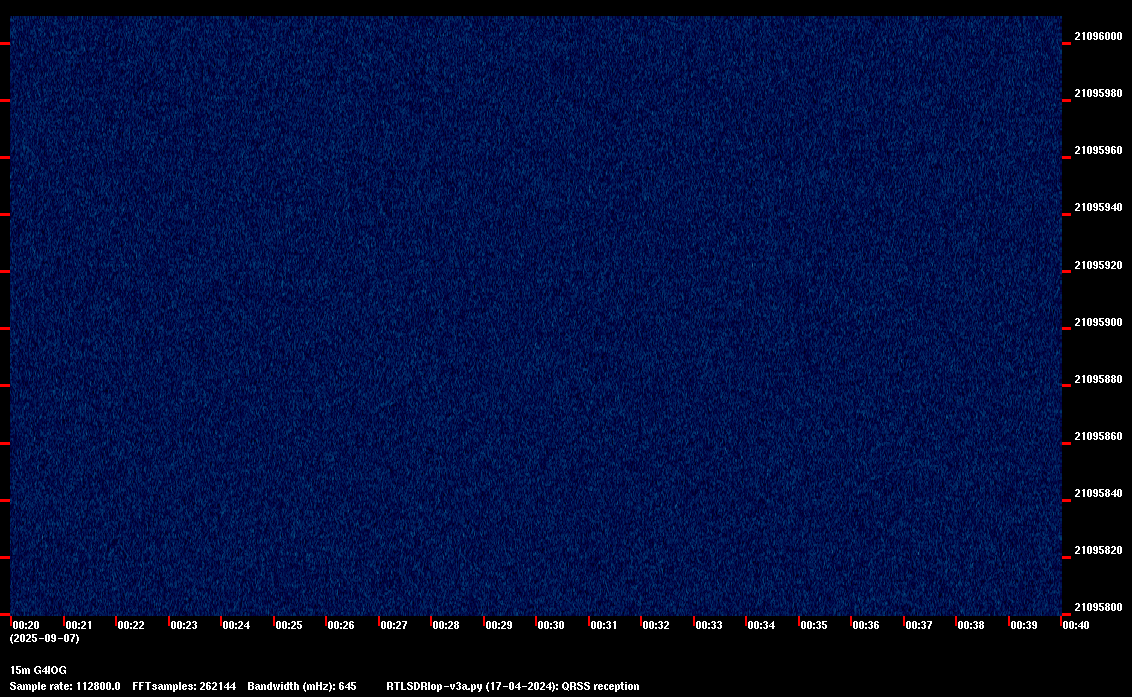Click the 00:34 time label
The image size is (1132, 697).
point(761,625)
